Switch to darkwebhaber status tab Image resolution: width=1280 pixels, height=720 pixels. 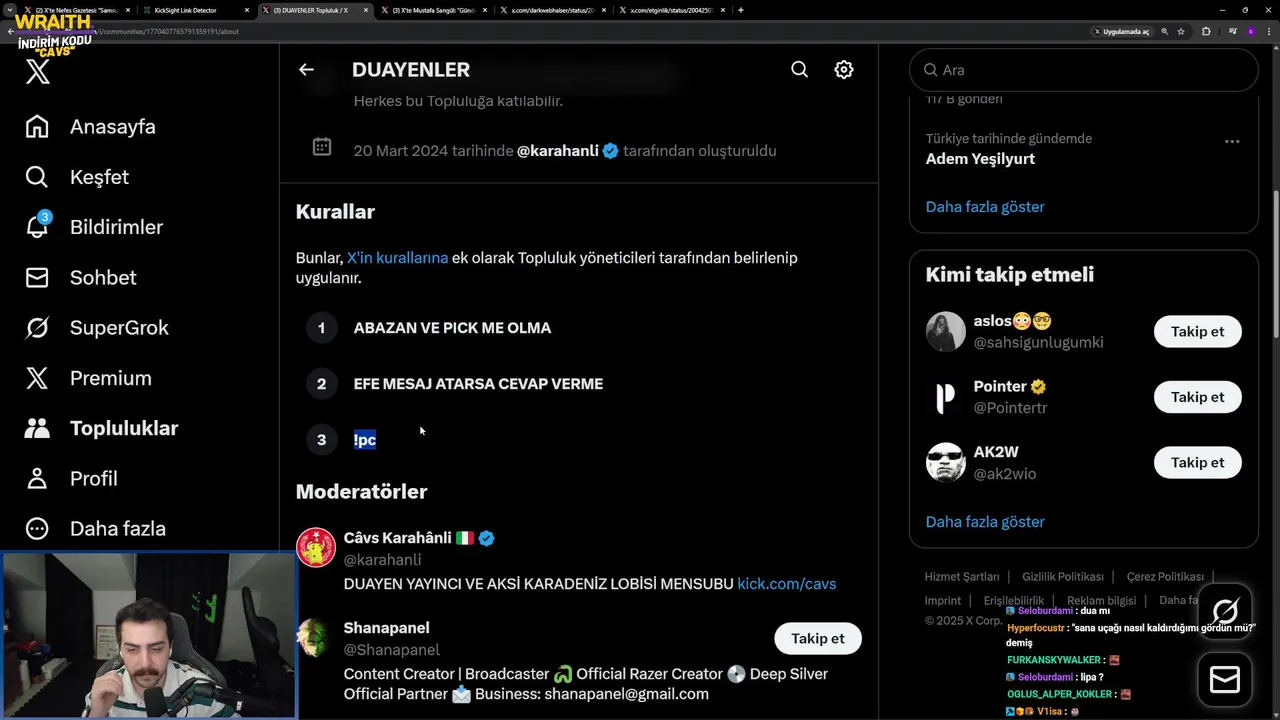click(551, 10)
